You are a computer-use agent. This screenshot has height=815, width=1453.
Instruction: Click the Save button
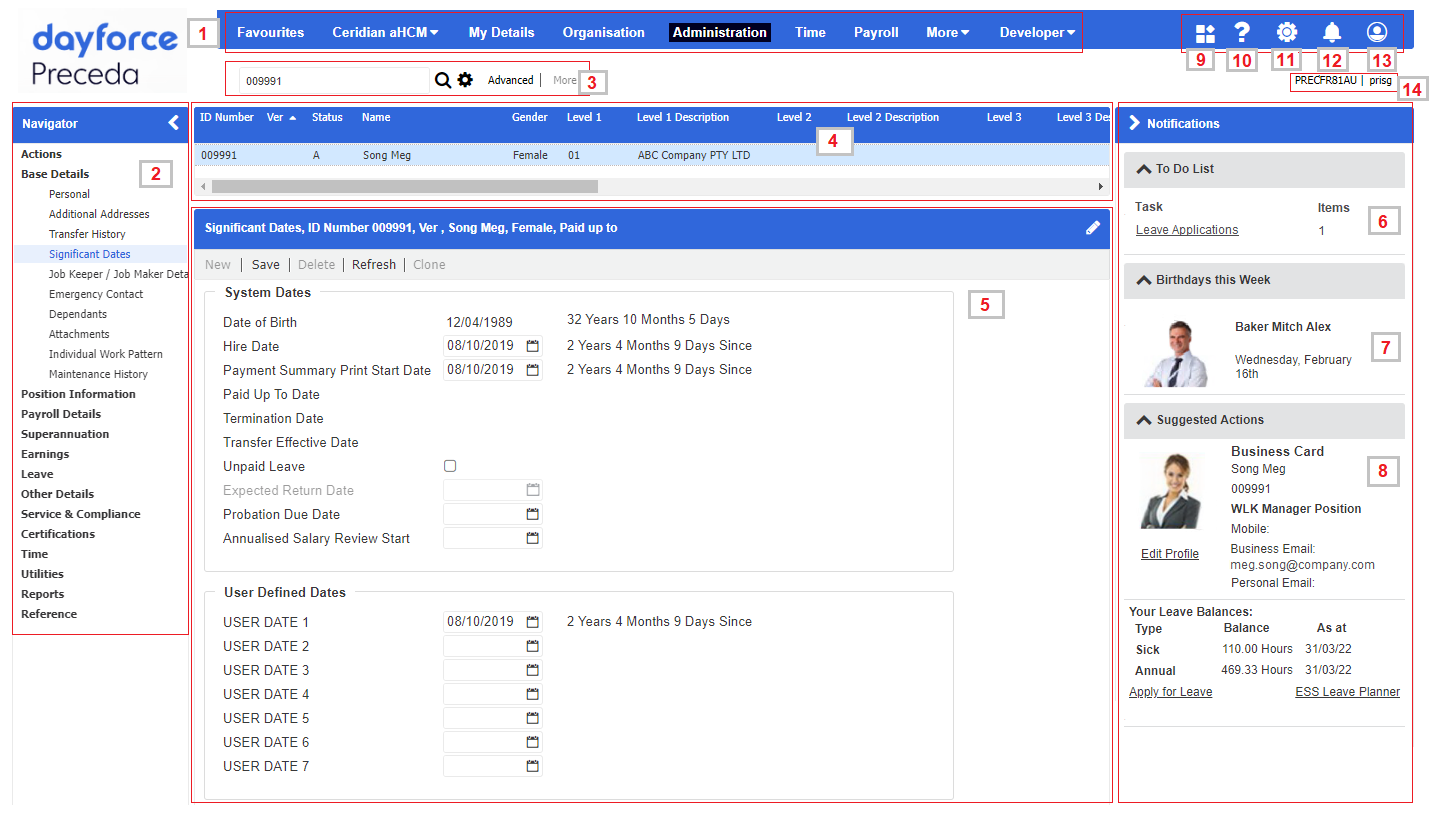[266, 265]
